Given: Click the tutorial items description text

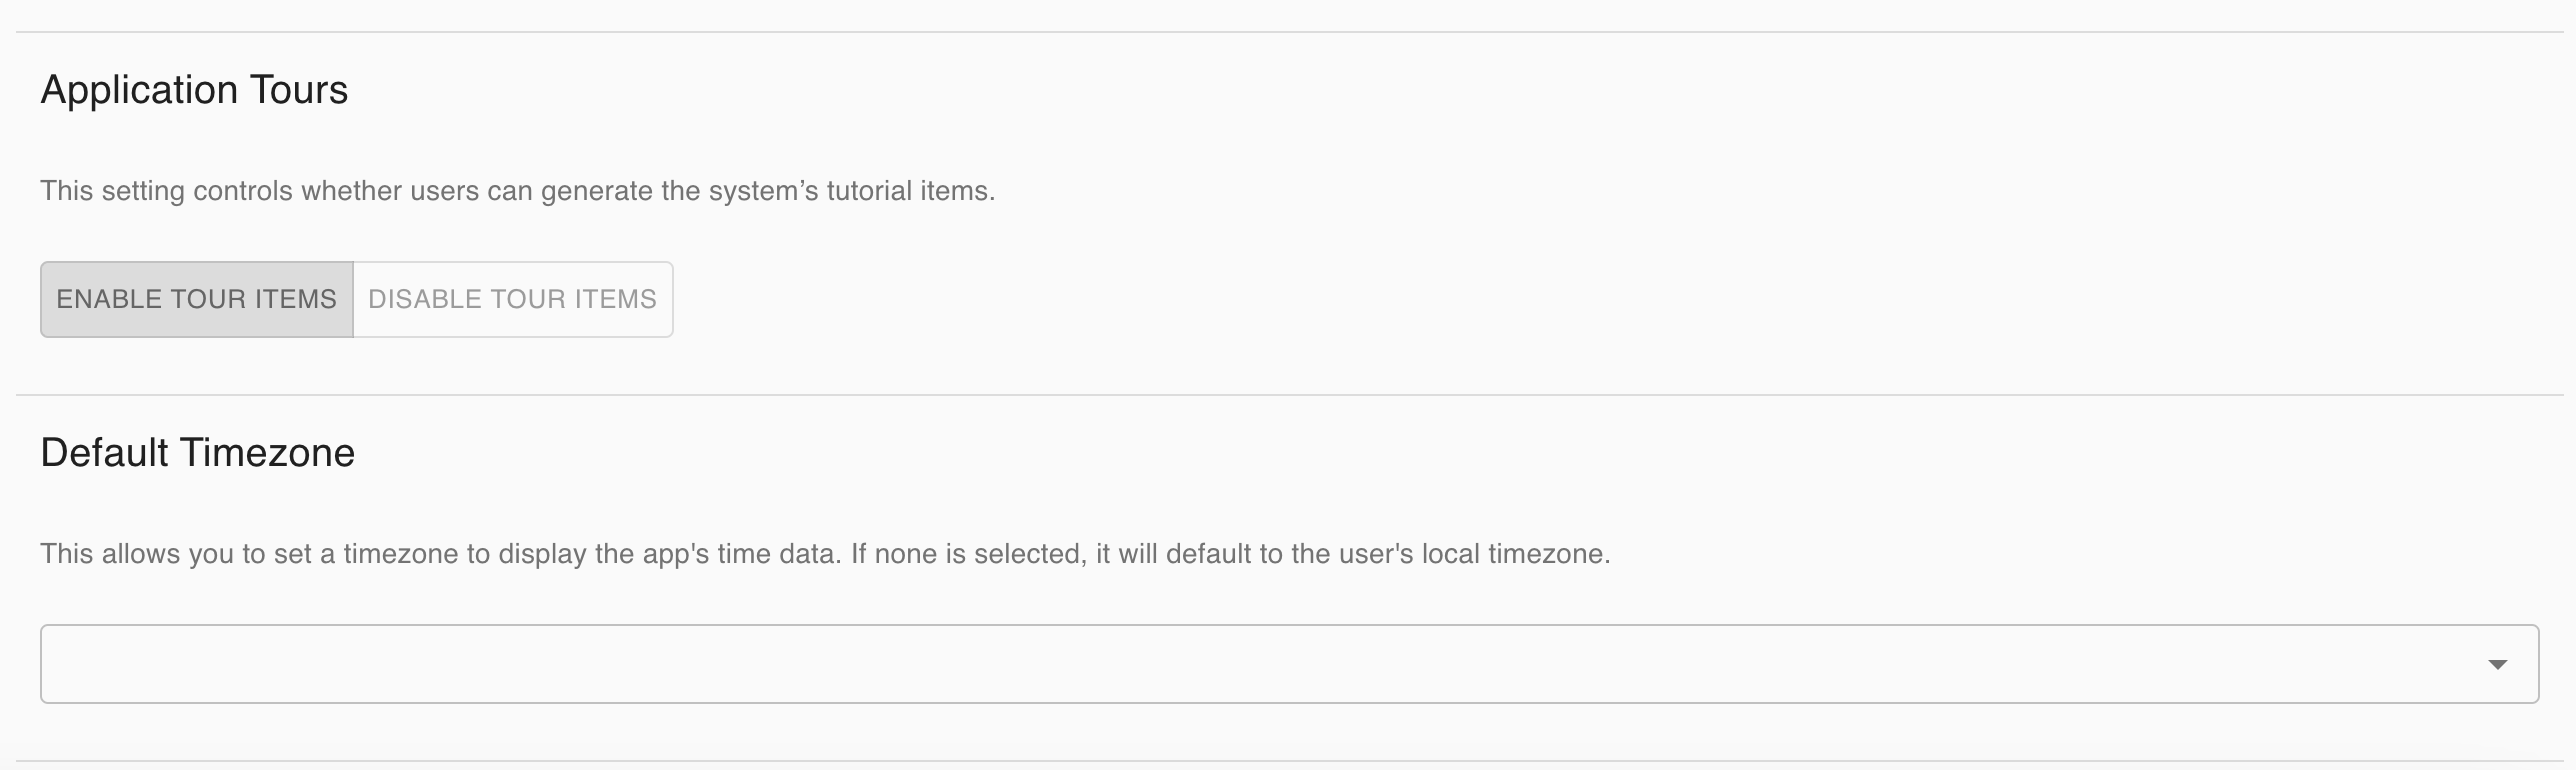Looking at the screenshot, I should (517, 191).
